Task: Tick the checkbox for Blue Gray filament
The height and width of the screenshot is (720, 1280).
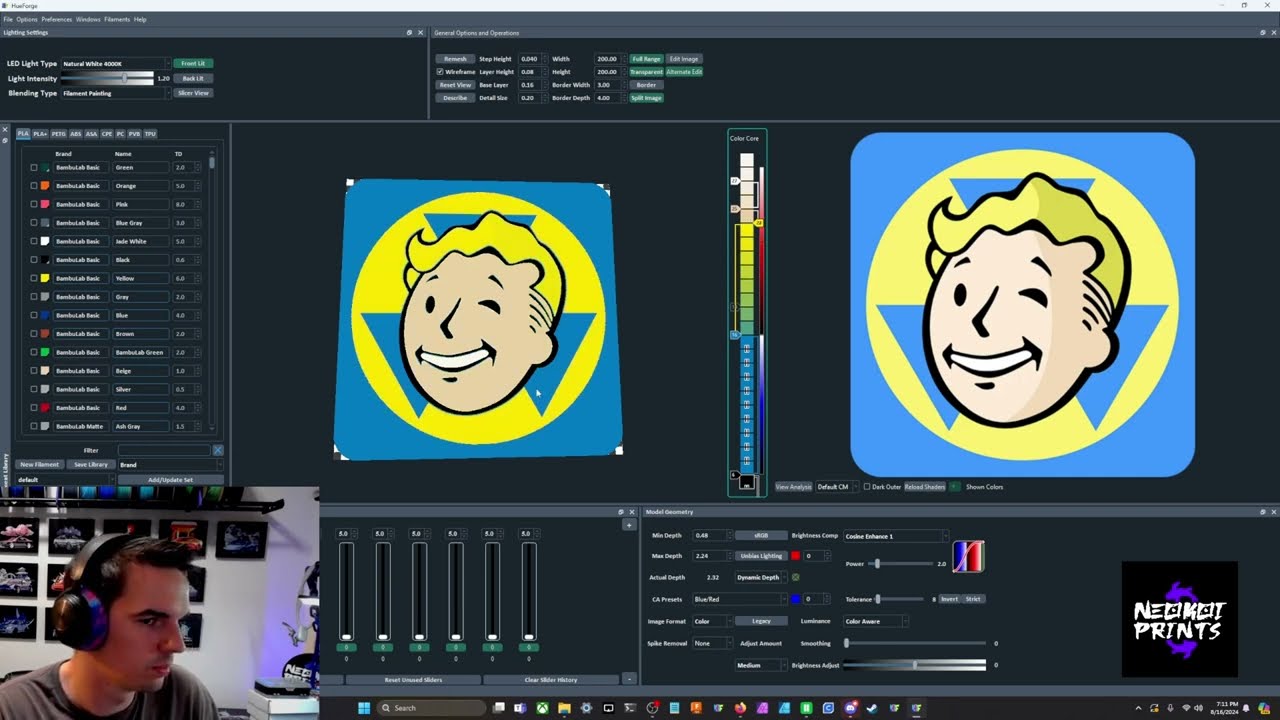Action: click(34, 223)
